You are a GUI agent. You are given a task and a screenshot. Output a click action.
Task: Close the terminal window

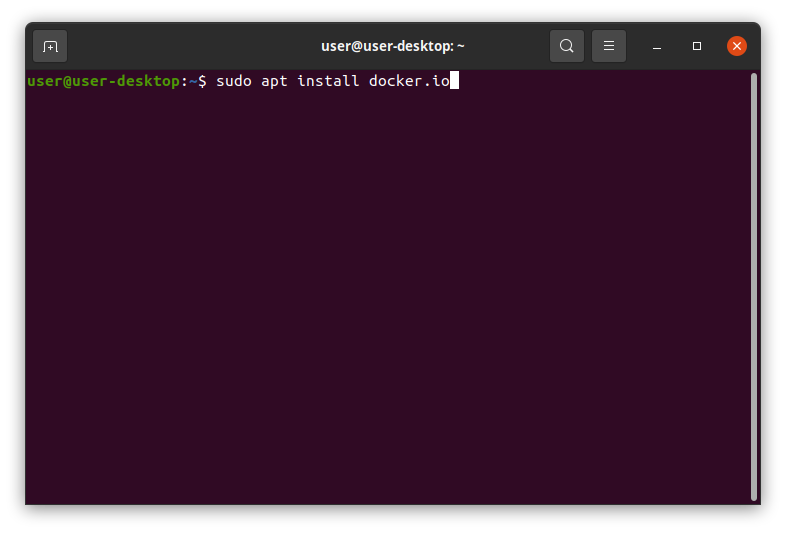737,46
